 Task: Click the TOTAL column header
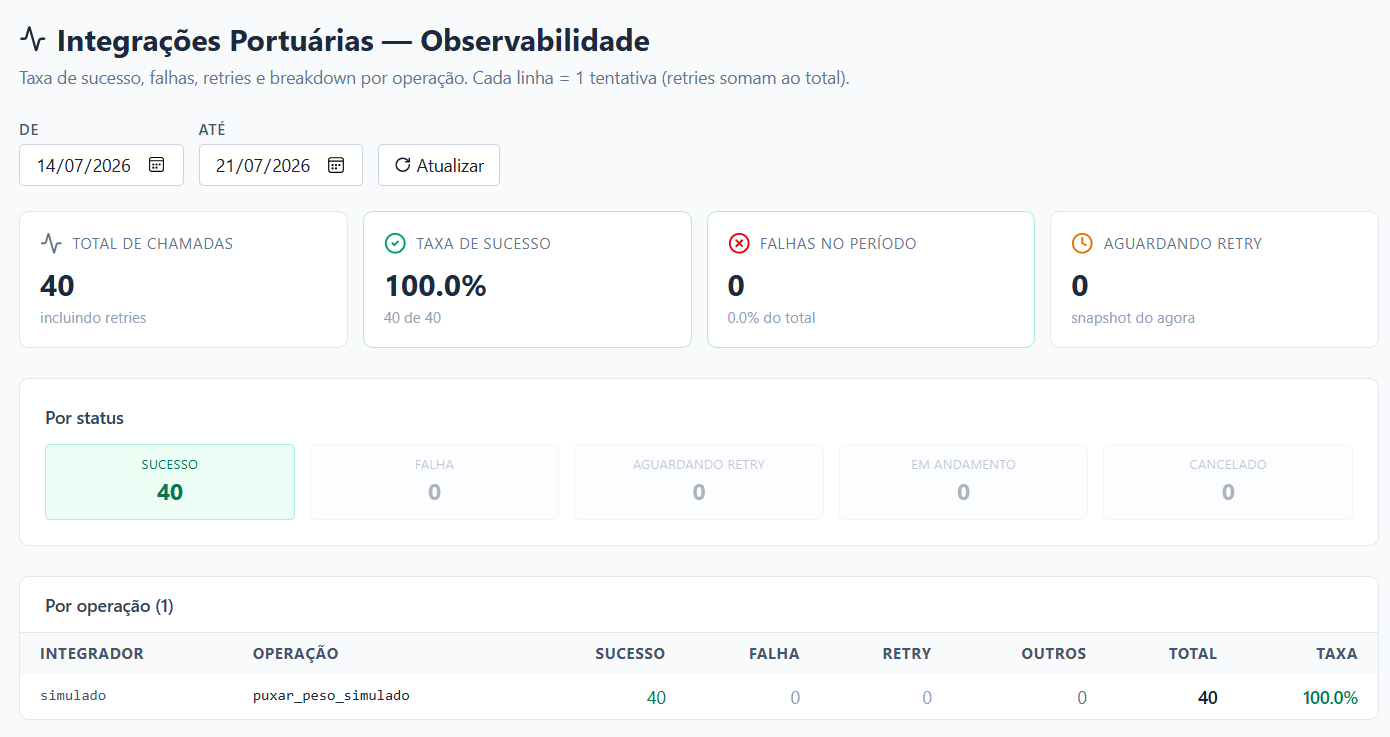(1193, 653)
